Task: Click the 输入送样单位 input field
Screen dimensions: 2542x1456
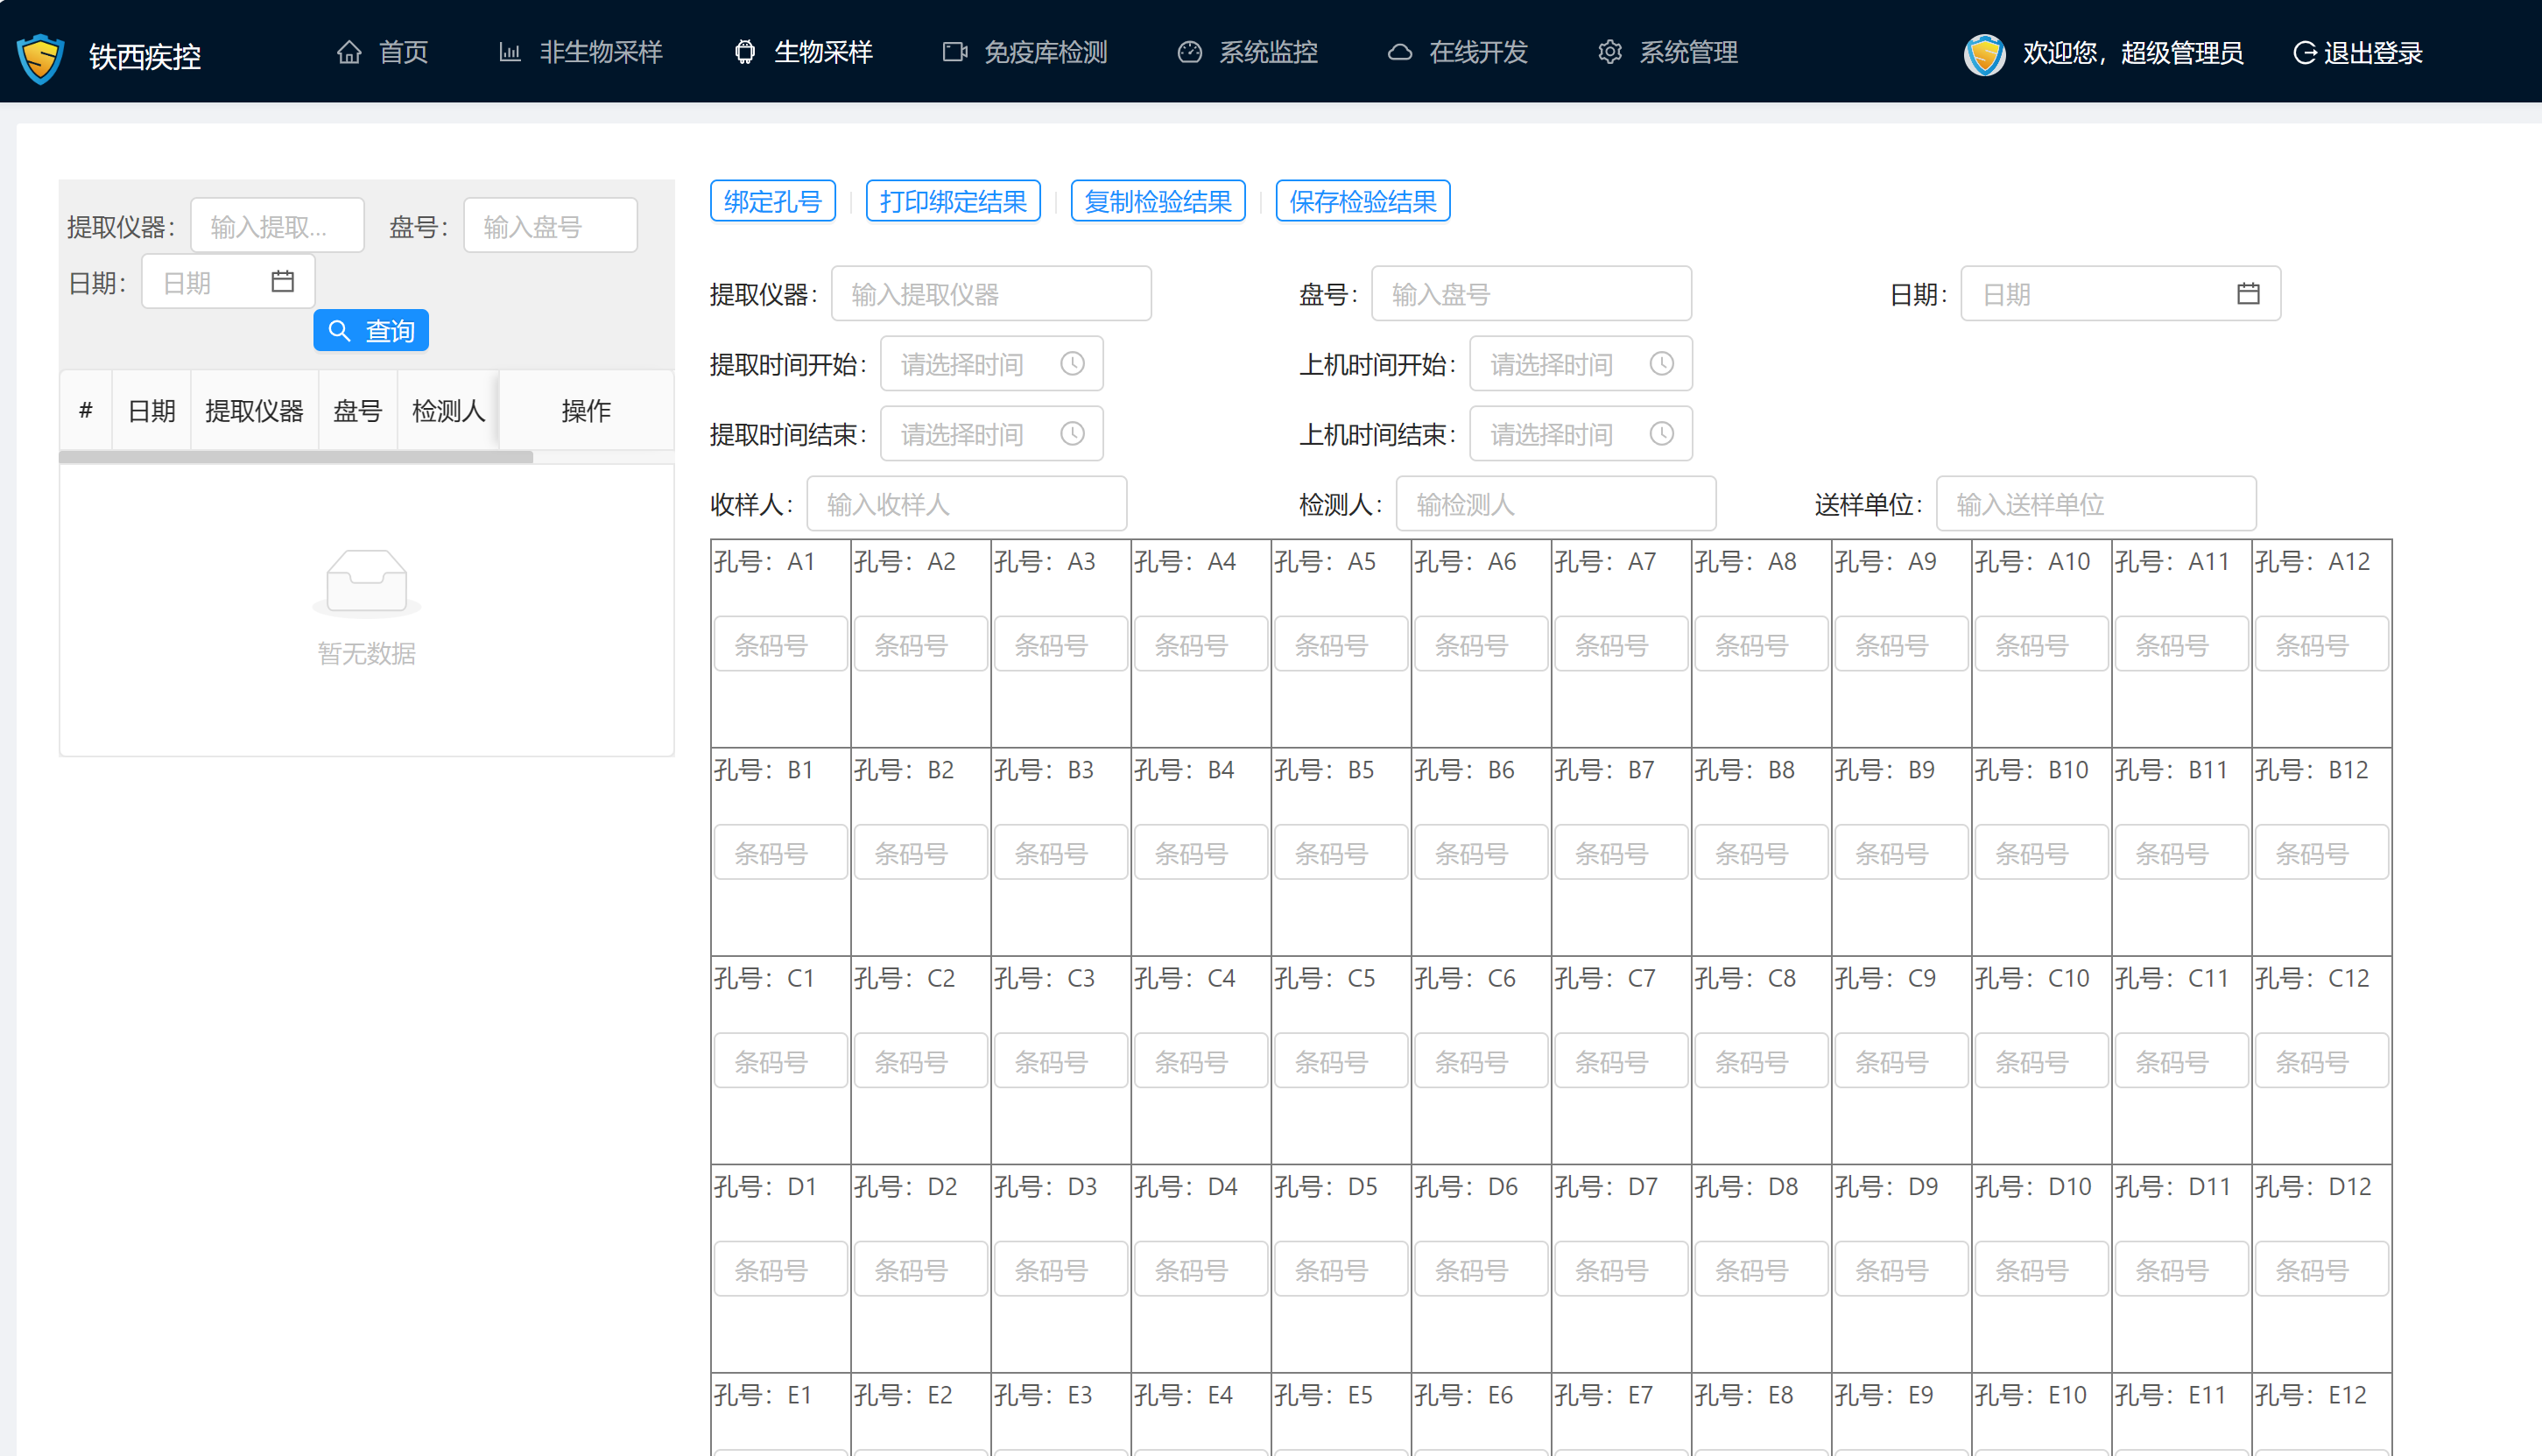Action: click(x=2096, y=503)
